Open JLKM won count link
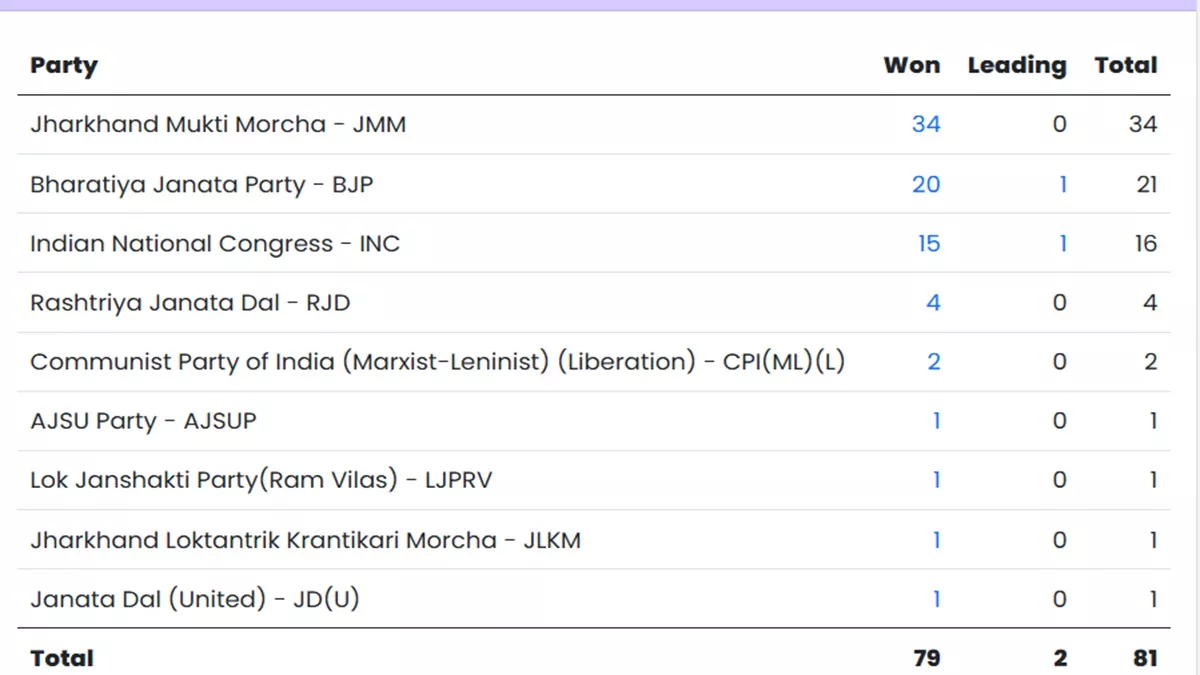1200x675 pixels. coord(936,540)
